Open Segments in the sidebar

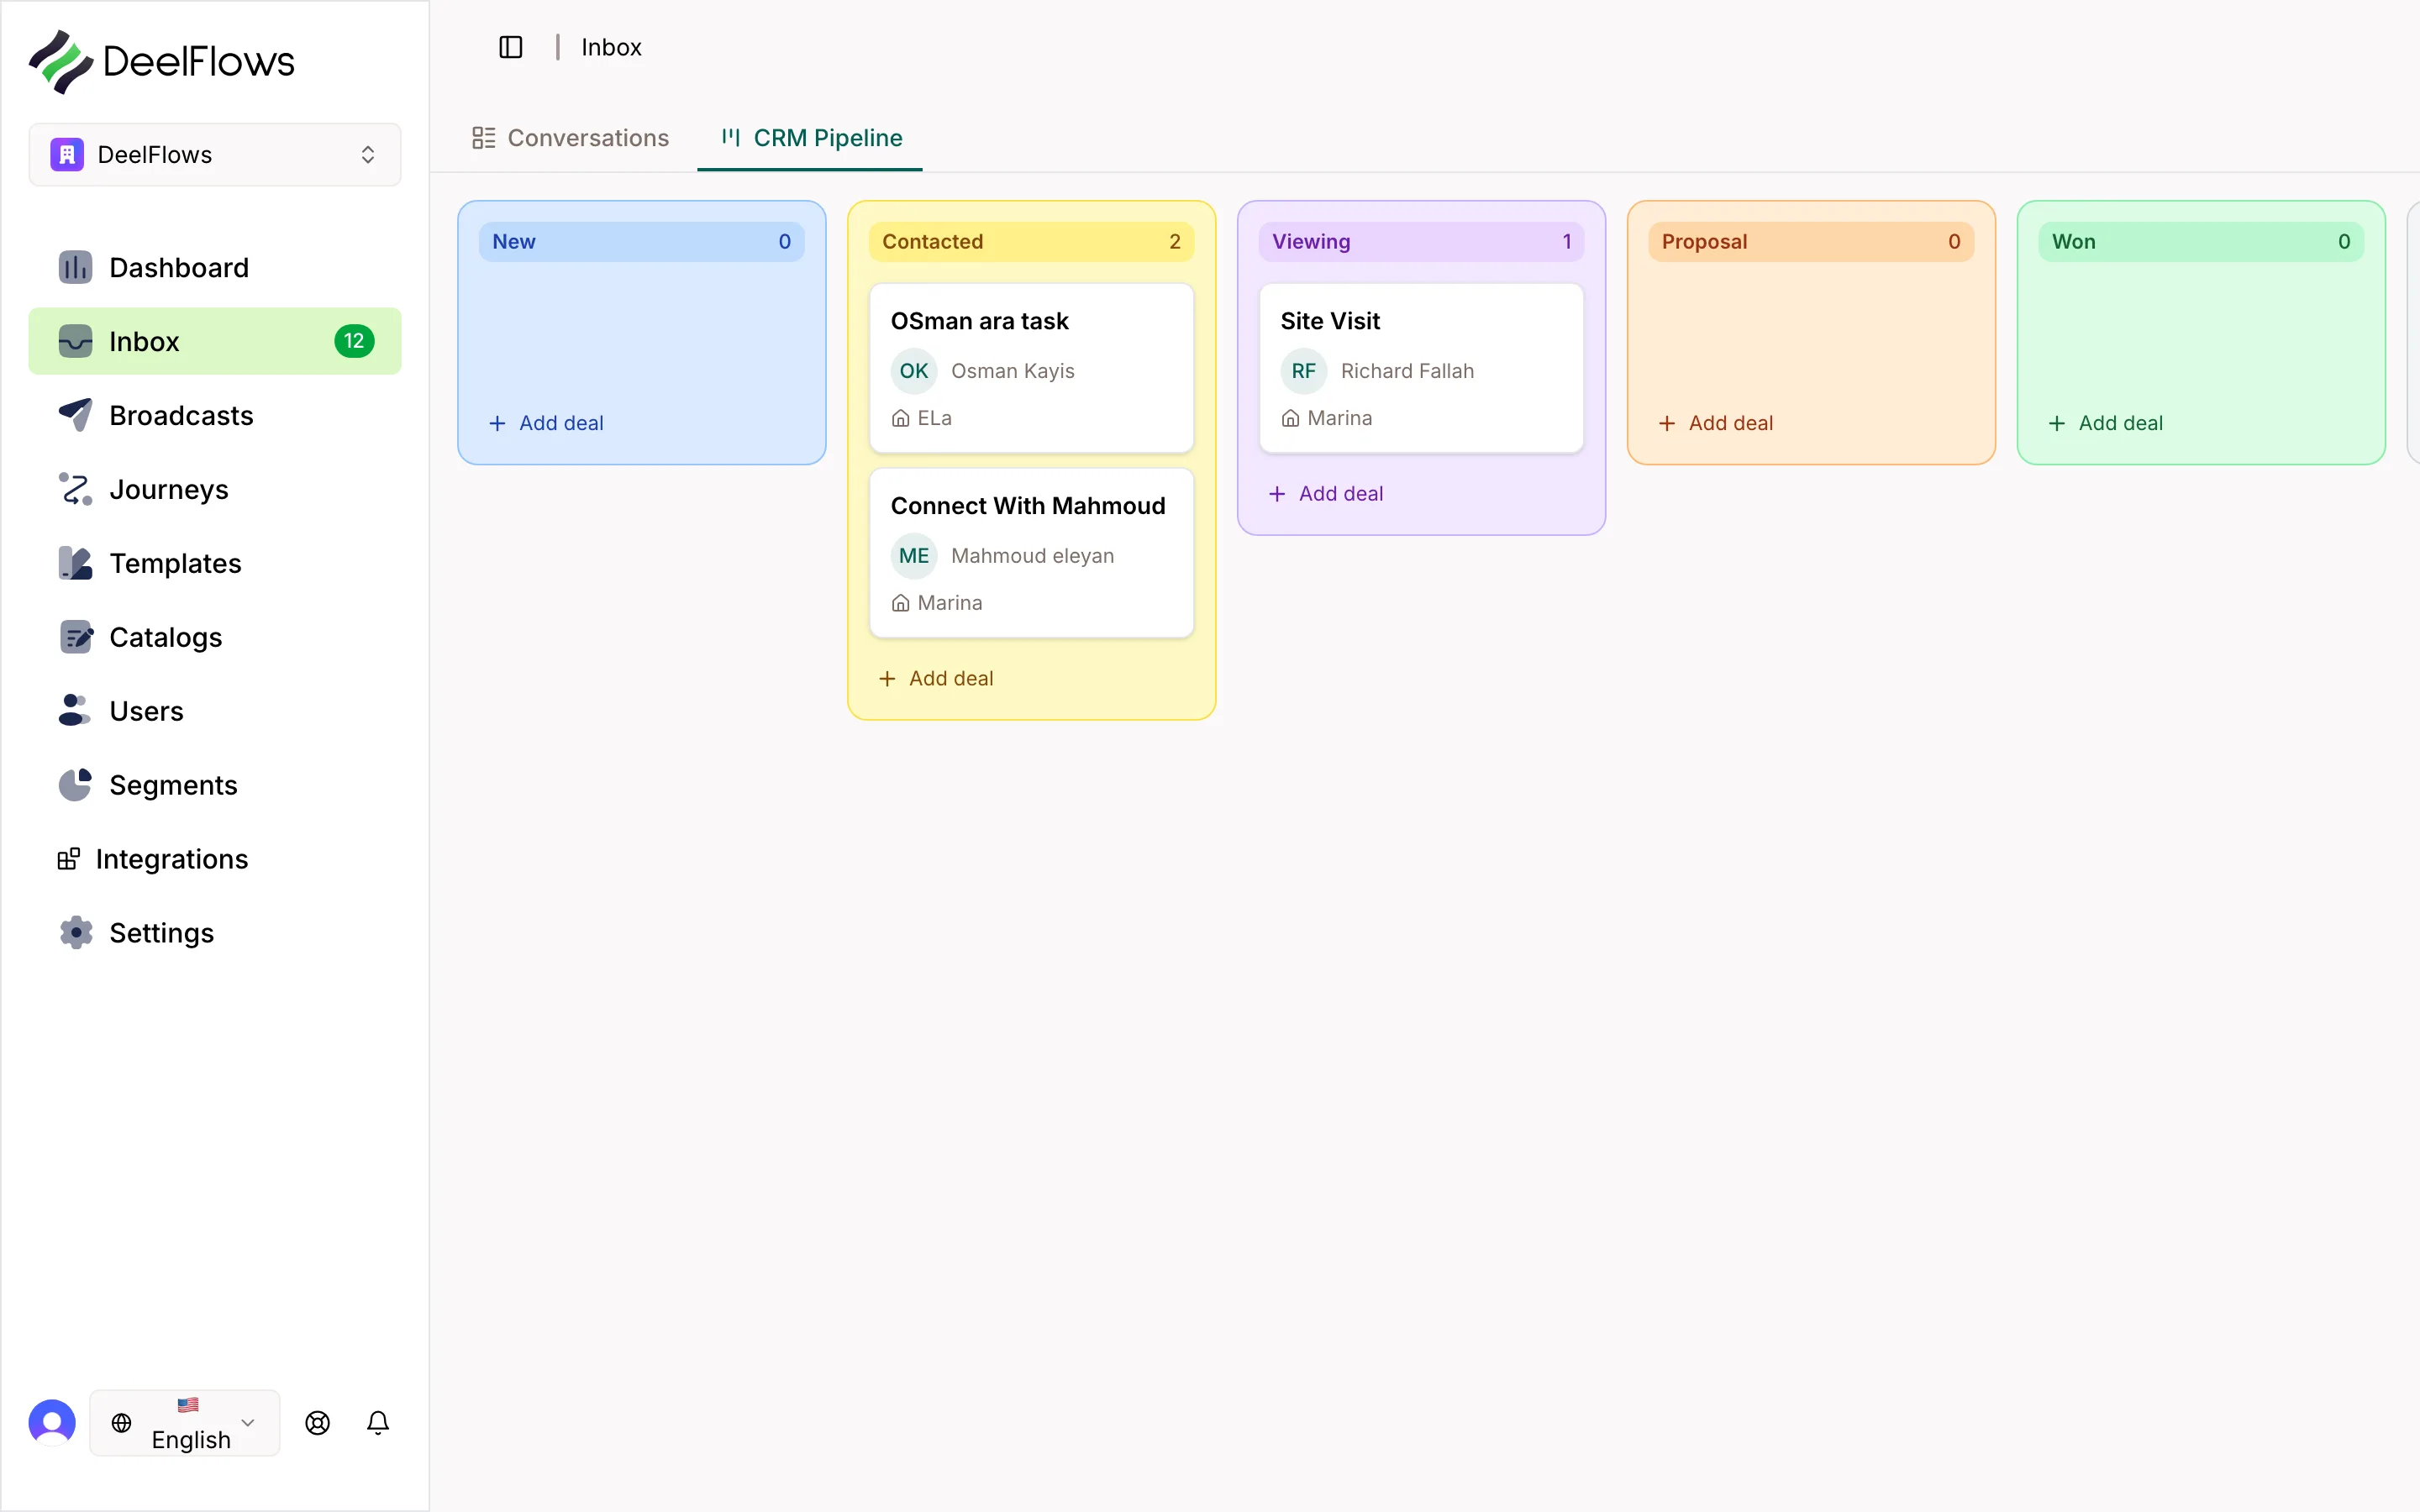click(x=215, y=785)
